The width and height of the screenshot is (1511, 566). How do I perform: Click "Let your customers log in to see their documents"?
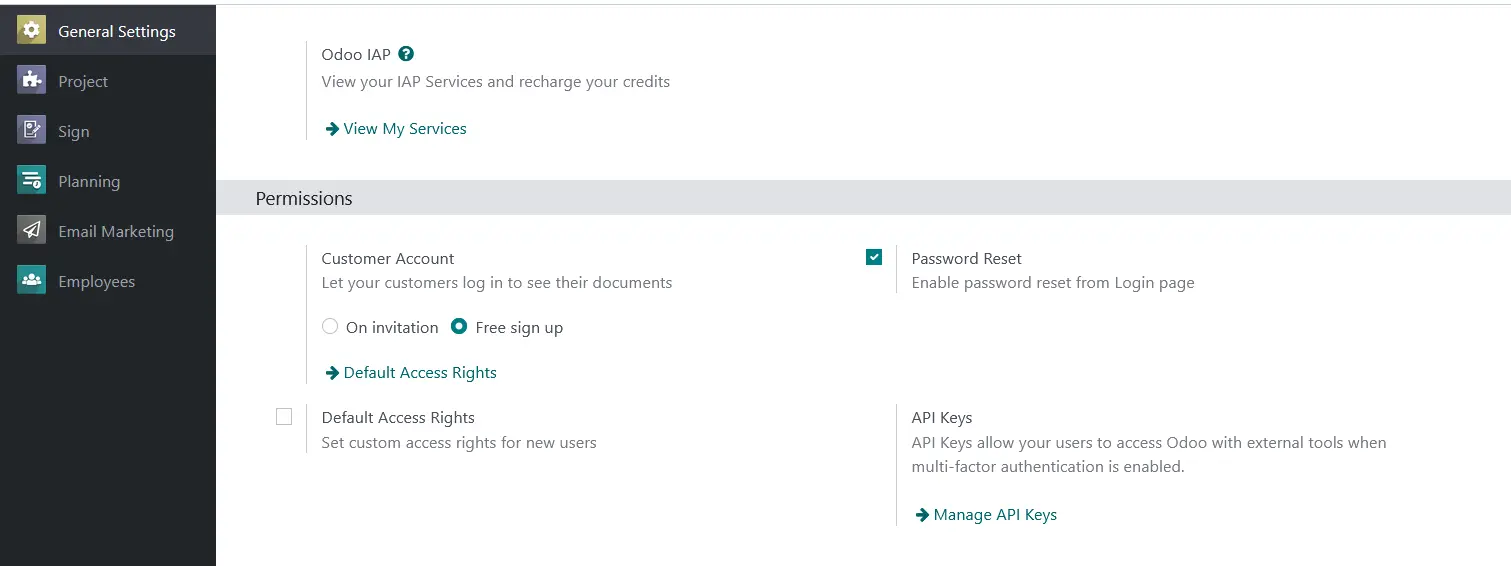point(497,282)
